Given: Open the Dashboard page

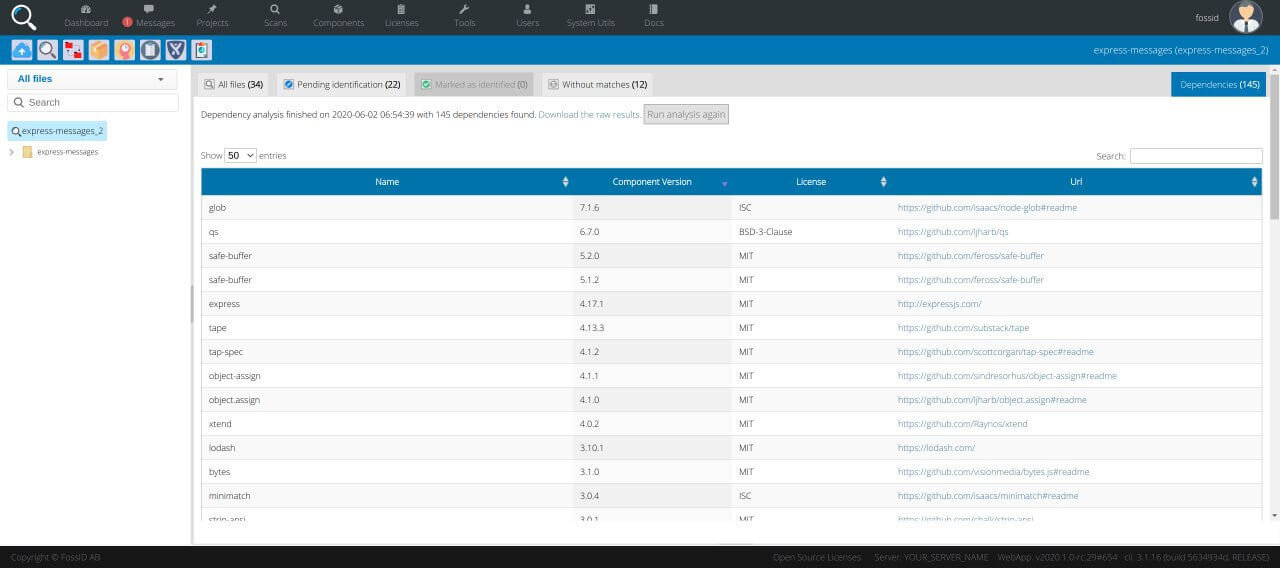Looking at the screenshot, I should (86, 16).
